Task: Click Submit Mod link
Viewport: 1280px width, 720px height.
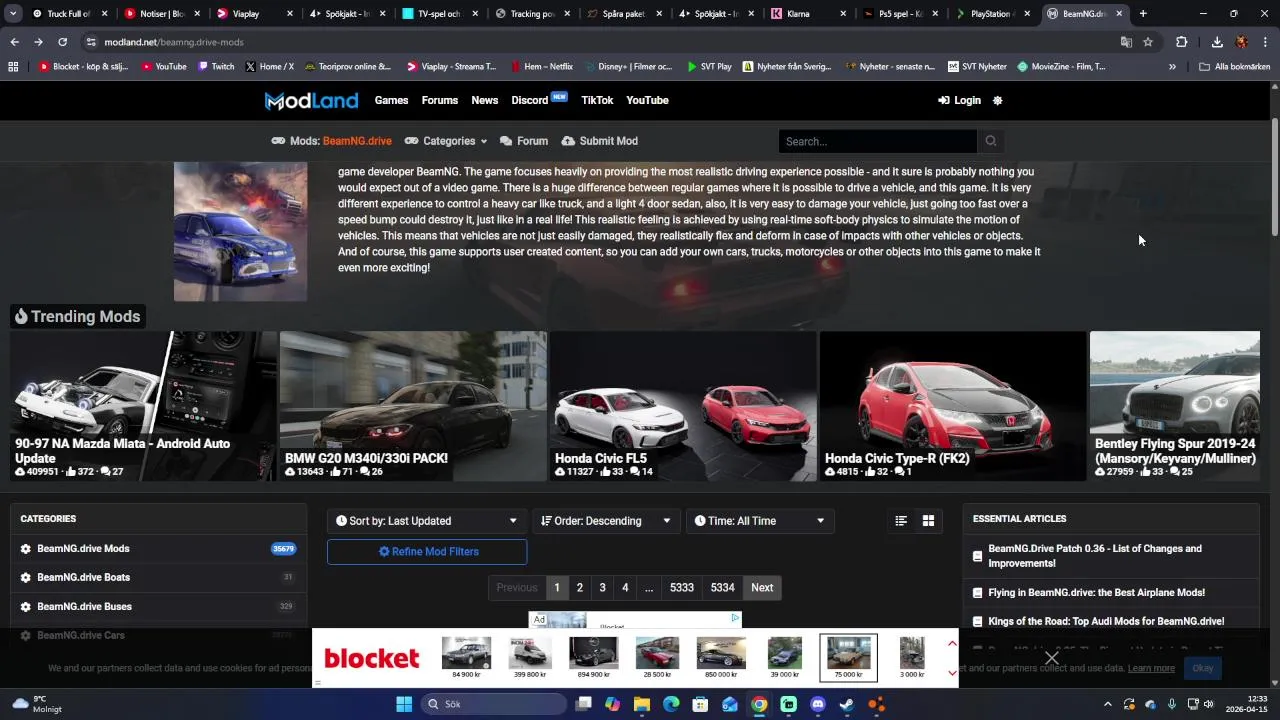Action: click(x=599, y=141)
